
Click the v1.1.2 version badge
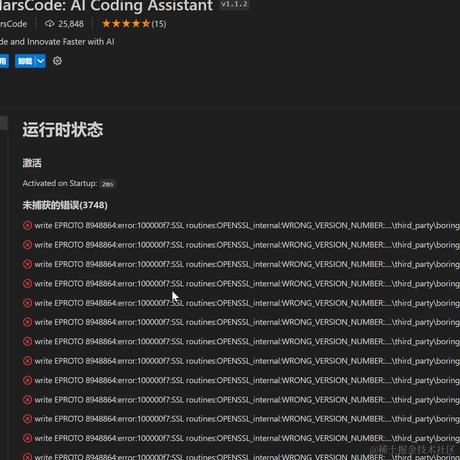234,4
